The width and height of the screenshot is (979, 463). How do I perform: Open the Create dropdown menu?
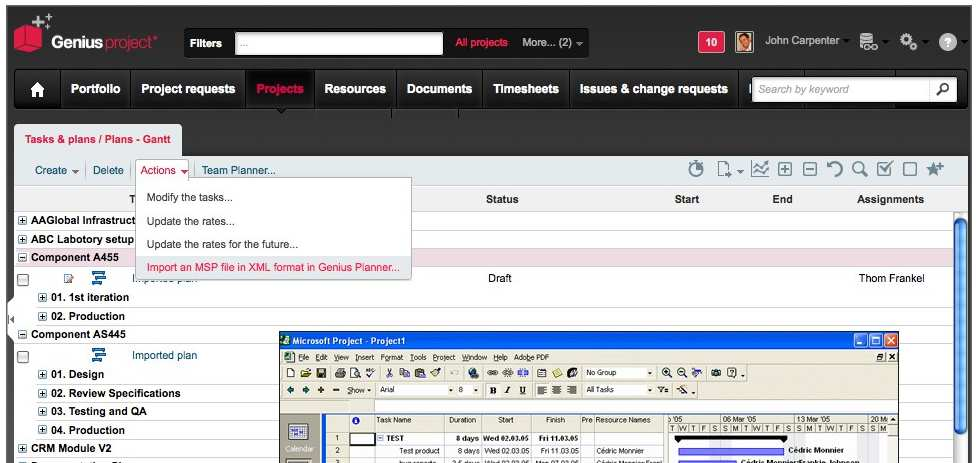pos(56,170)
